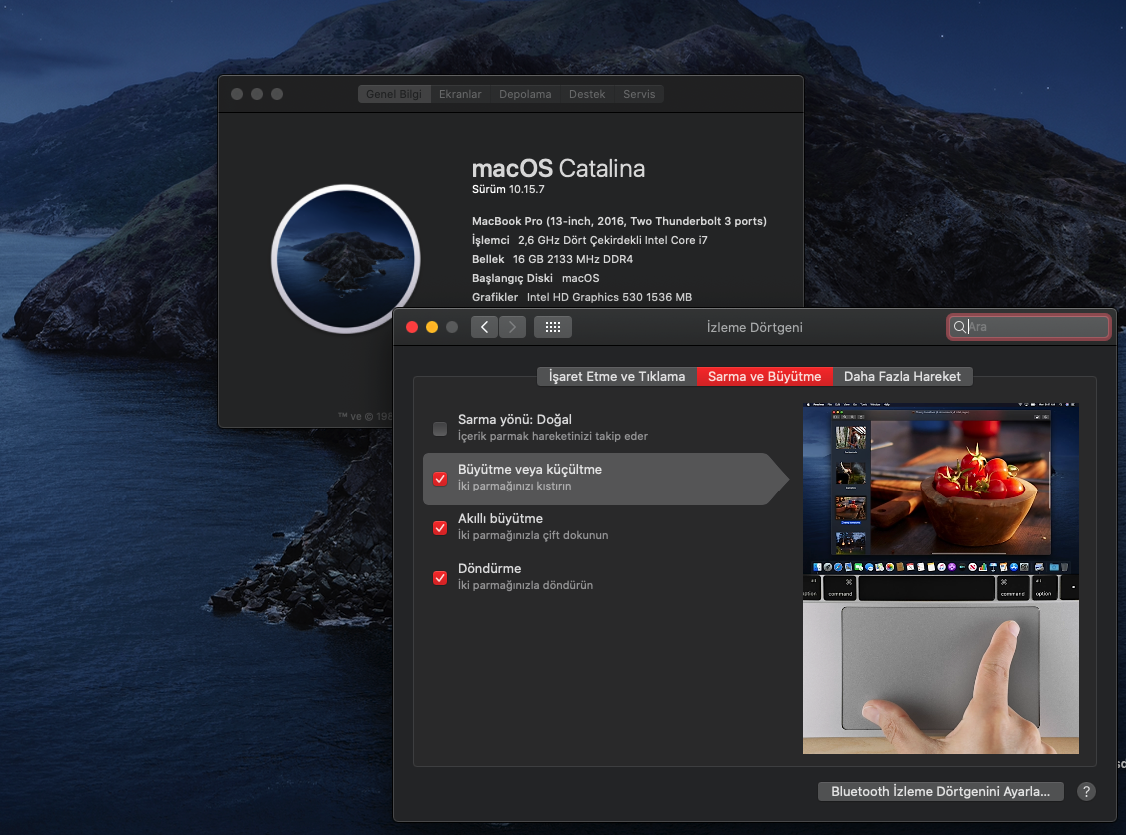1126x835 pixels.
Task: Click Grafikler Intel HD Graphics 530 line
Action: (582, 297)
